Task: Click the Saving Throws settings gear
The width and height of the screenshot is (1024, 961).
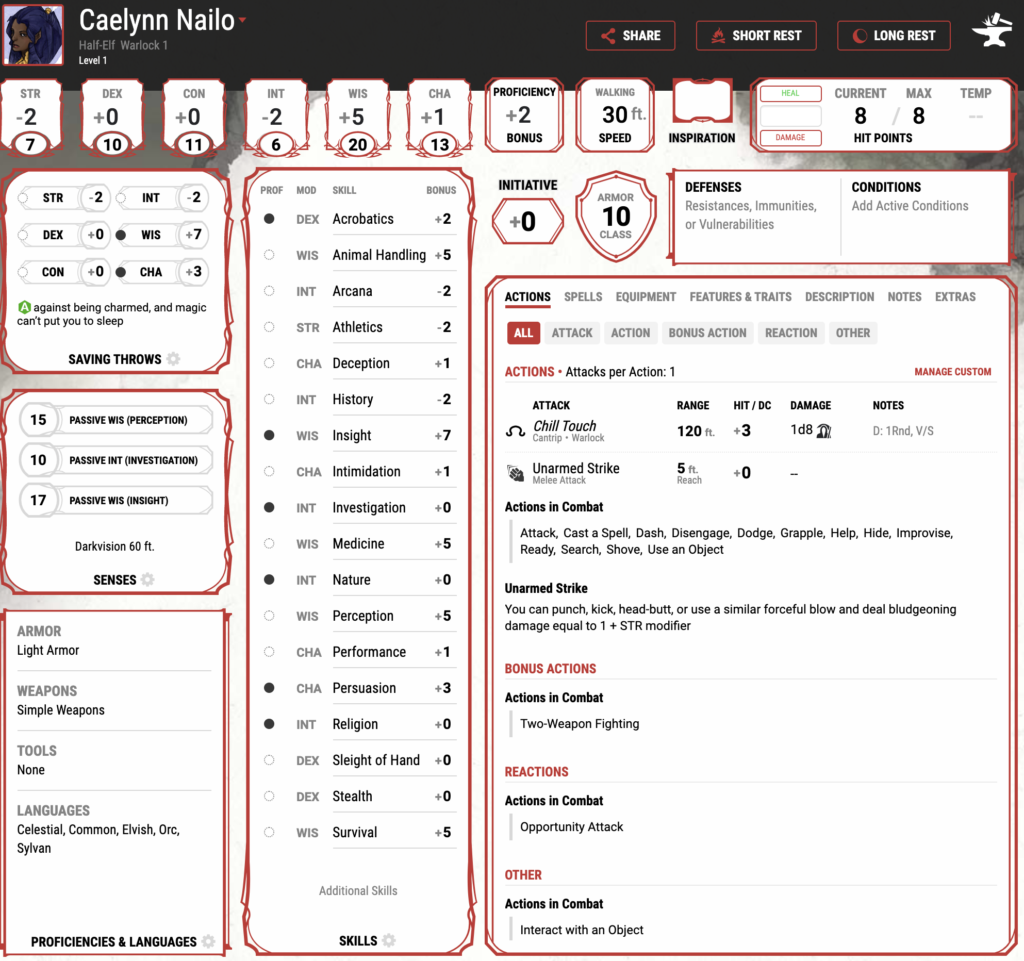Action: click(x=174, y=359)
